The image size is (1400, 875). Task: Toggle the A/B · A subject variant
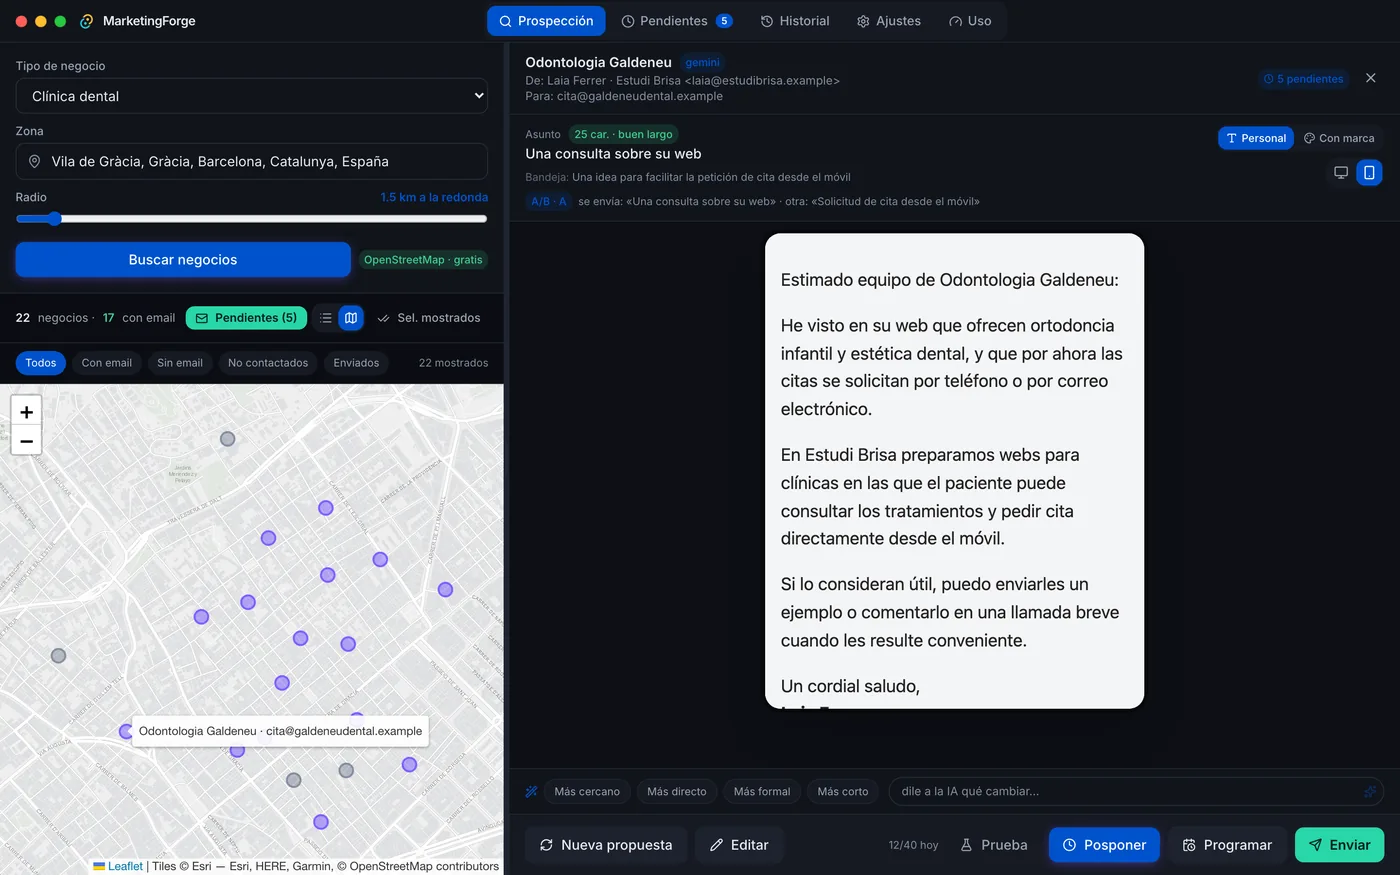[549, 201]
